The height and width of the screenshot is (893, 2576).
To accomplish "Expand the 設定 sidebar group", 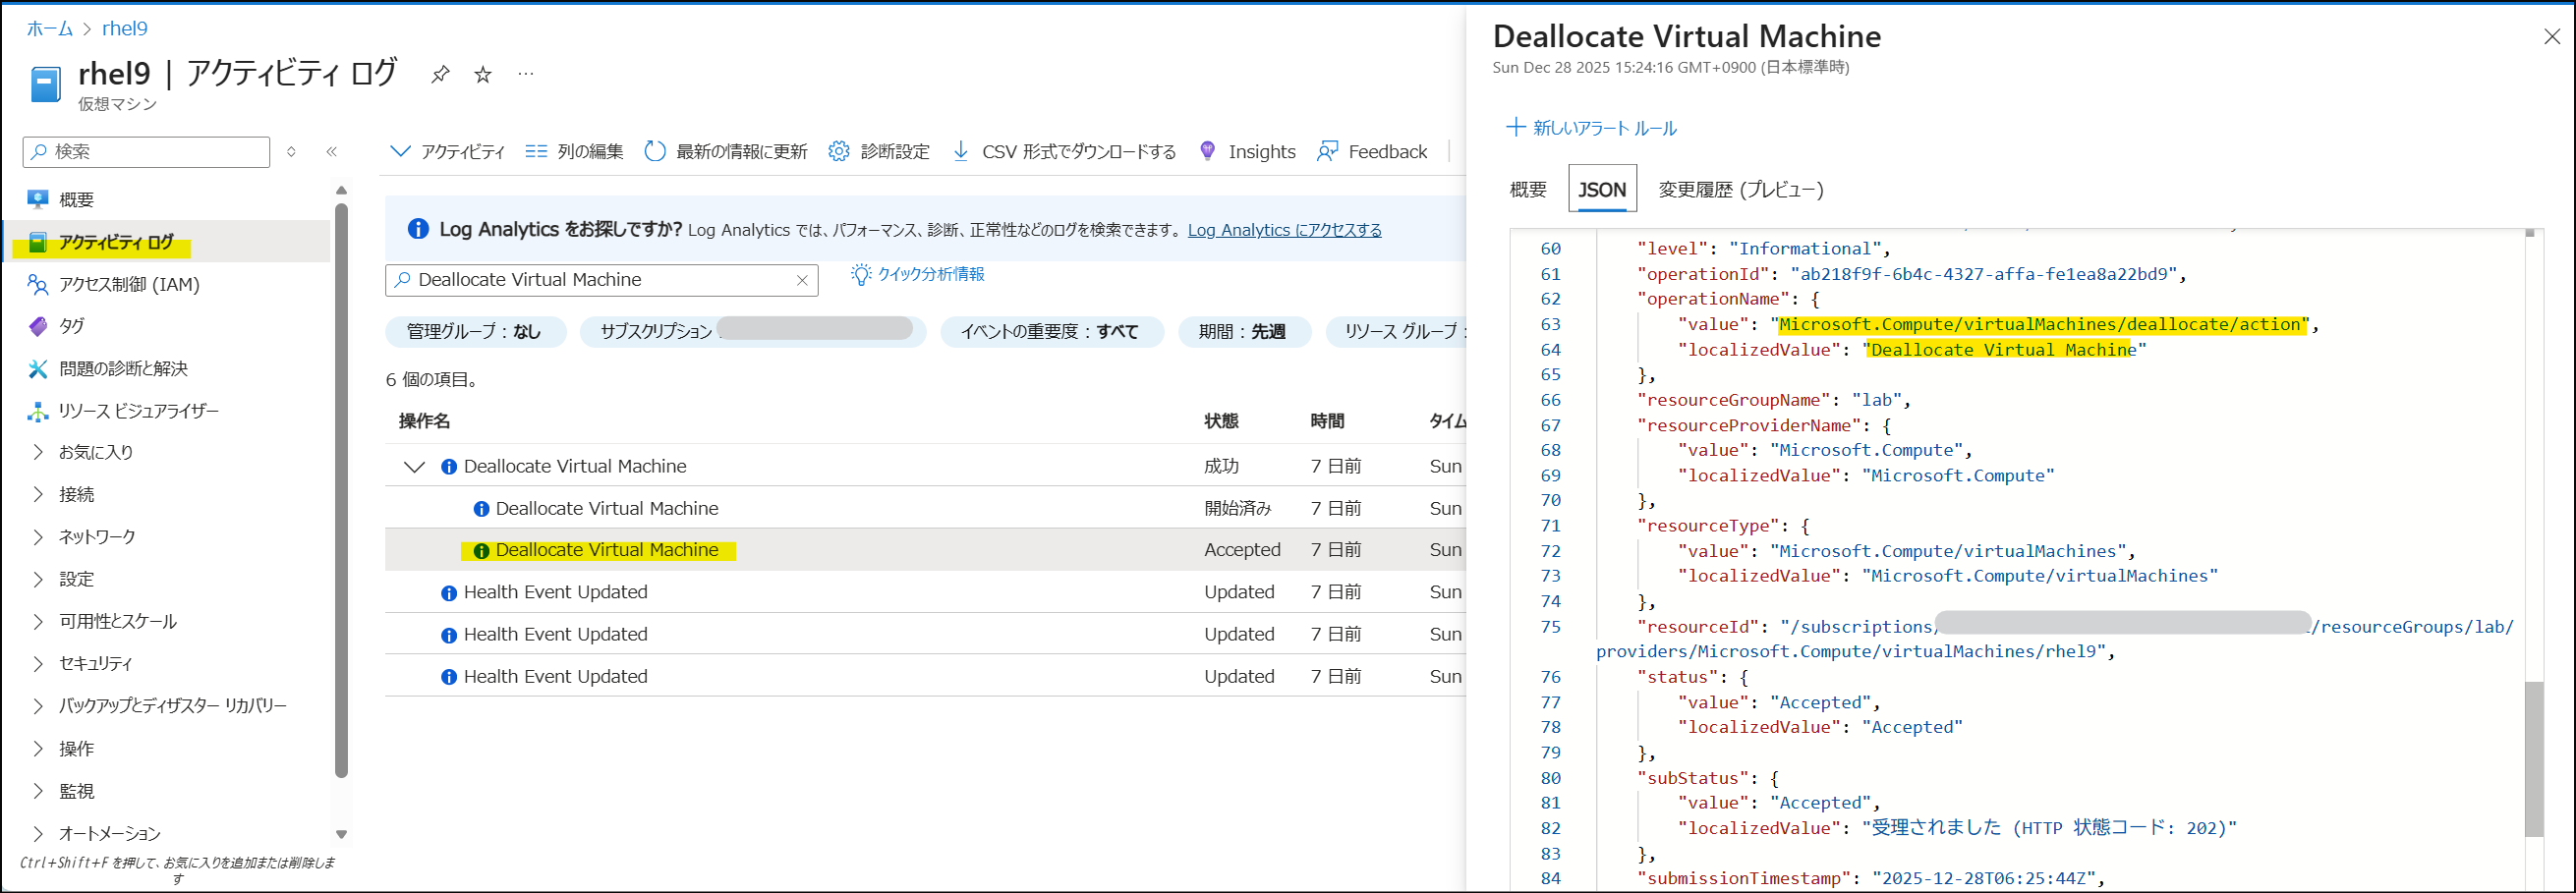I will coord(38,579).
